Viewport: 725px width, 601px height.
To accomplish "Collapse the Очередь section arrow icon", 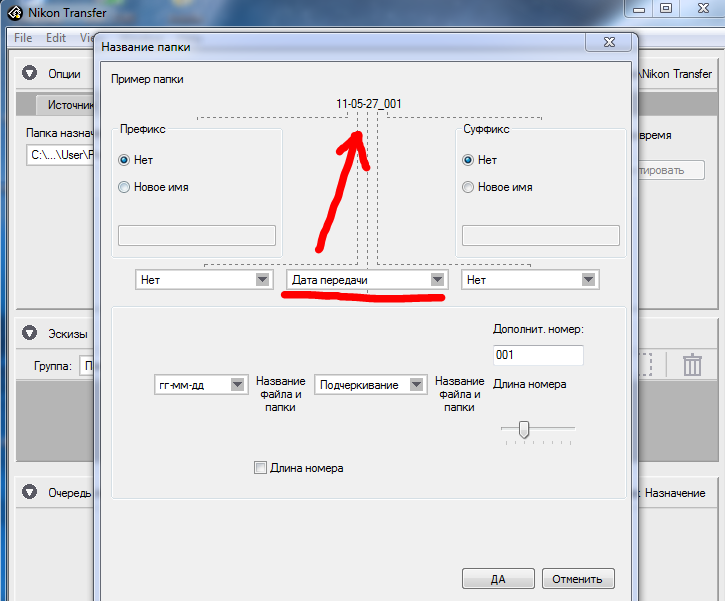I will coord(30,492).
